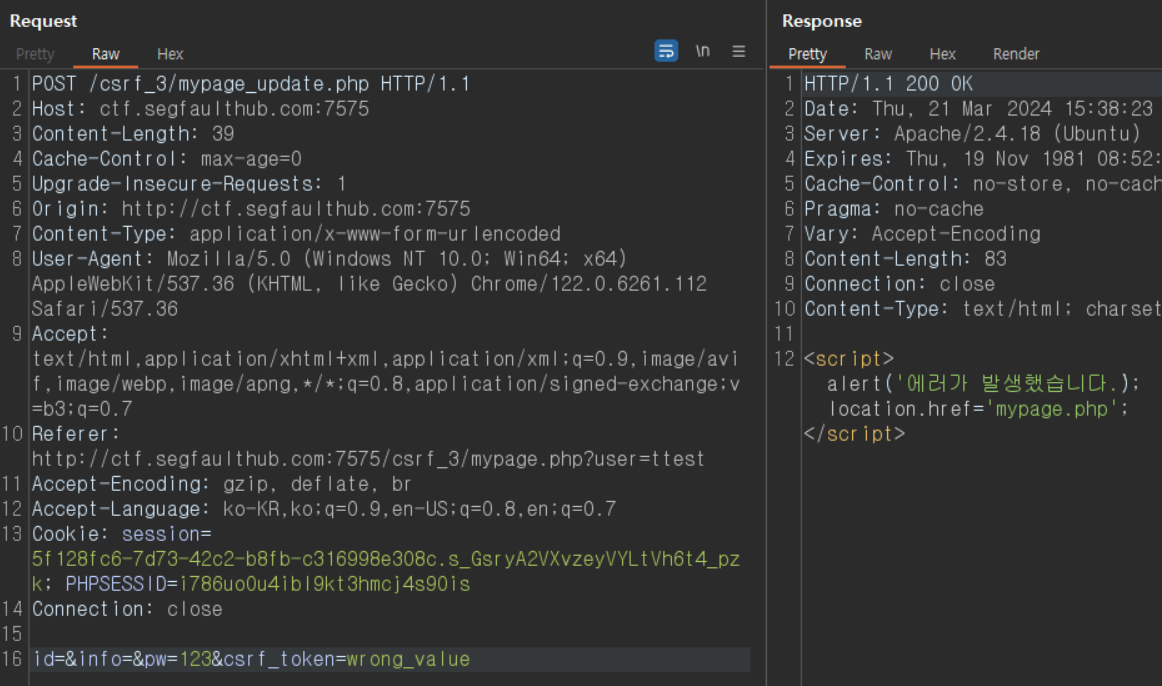Toggle the show non-printable chars \n icon
Viewport: 1162px width, 686px height.
coord(703,51)
